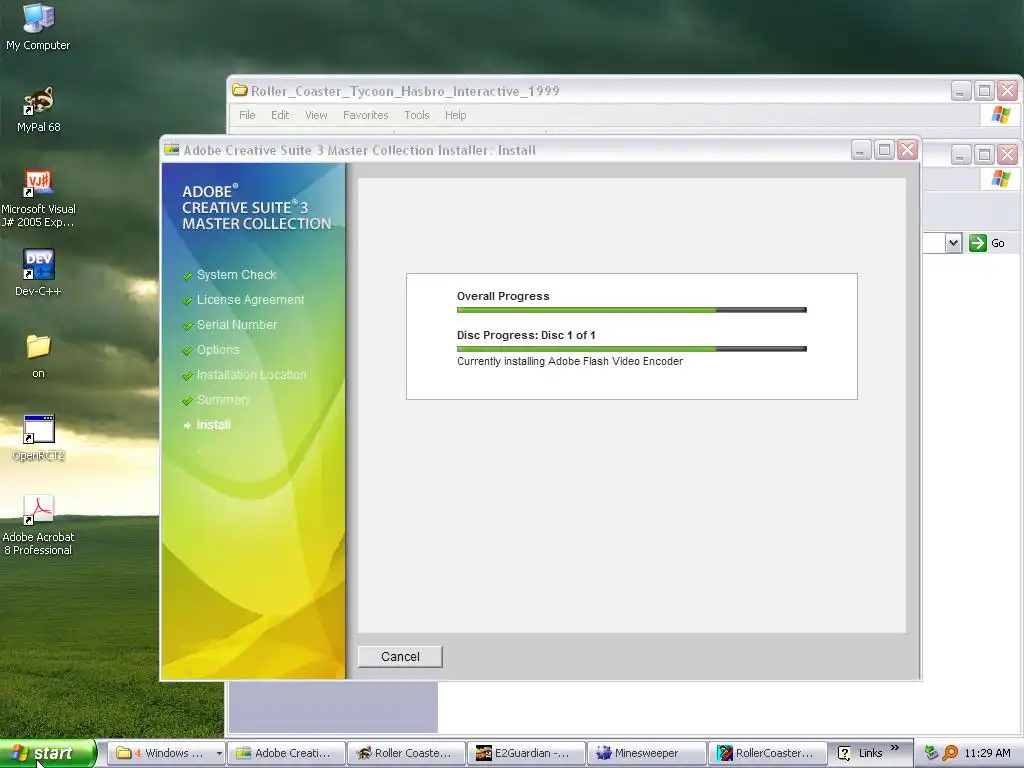This screenshot has height=768, width=1024.
Task: Open Tools menu in Roller_Coaster_Tycoon window
Action: (x=417, y=115)
